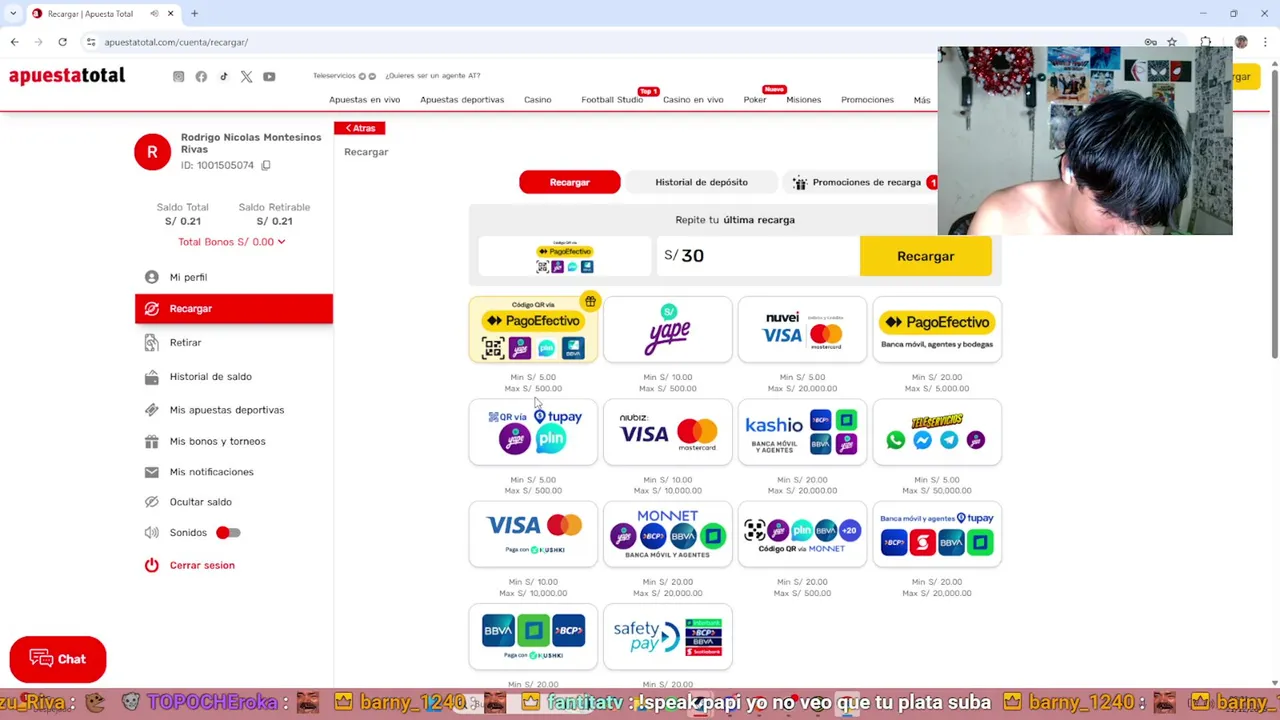Click the Retirar icon in sidebar
This screenshot has width=1280, height=720.
pyautogui.click(x=152, y=343)
